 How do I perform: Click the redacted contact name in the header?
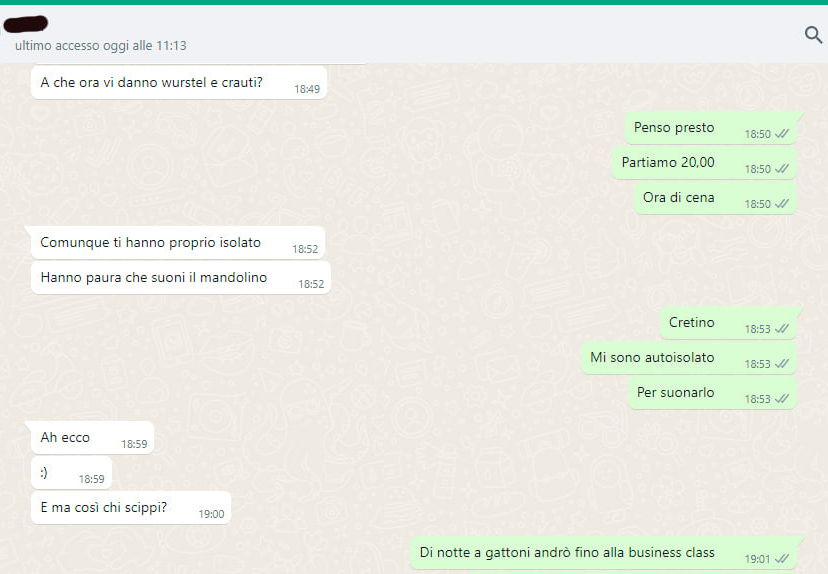(x=25, y=24)
